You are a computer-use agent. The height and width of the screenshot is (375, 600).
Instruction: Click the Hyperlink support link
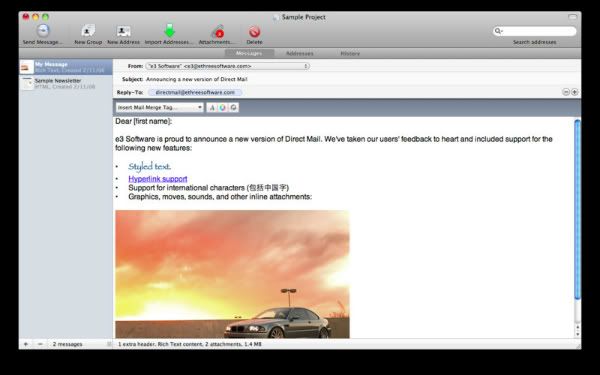pyautogui.click(x=158, y=179)
